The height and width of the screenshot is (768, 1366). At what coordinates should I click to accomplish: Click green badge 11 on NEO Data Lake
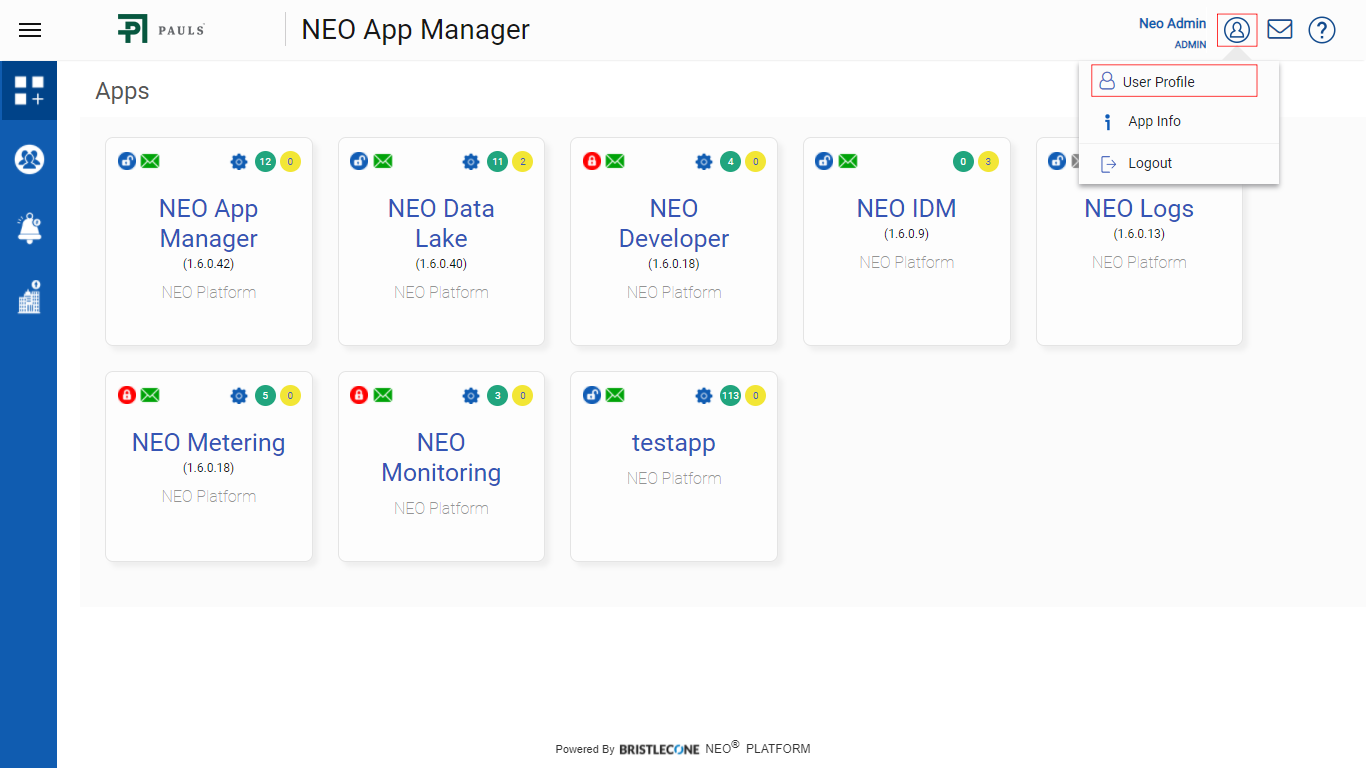coord(498,161)
